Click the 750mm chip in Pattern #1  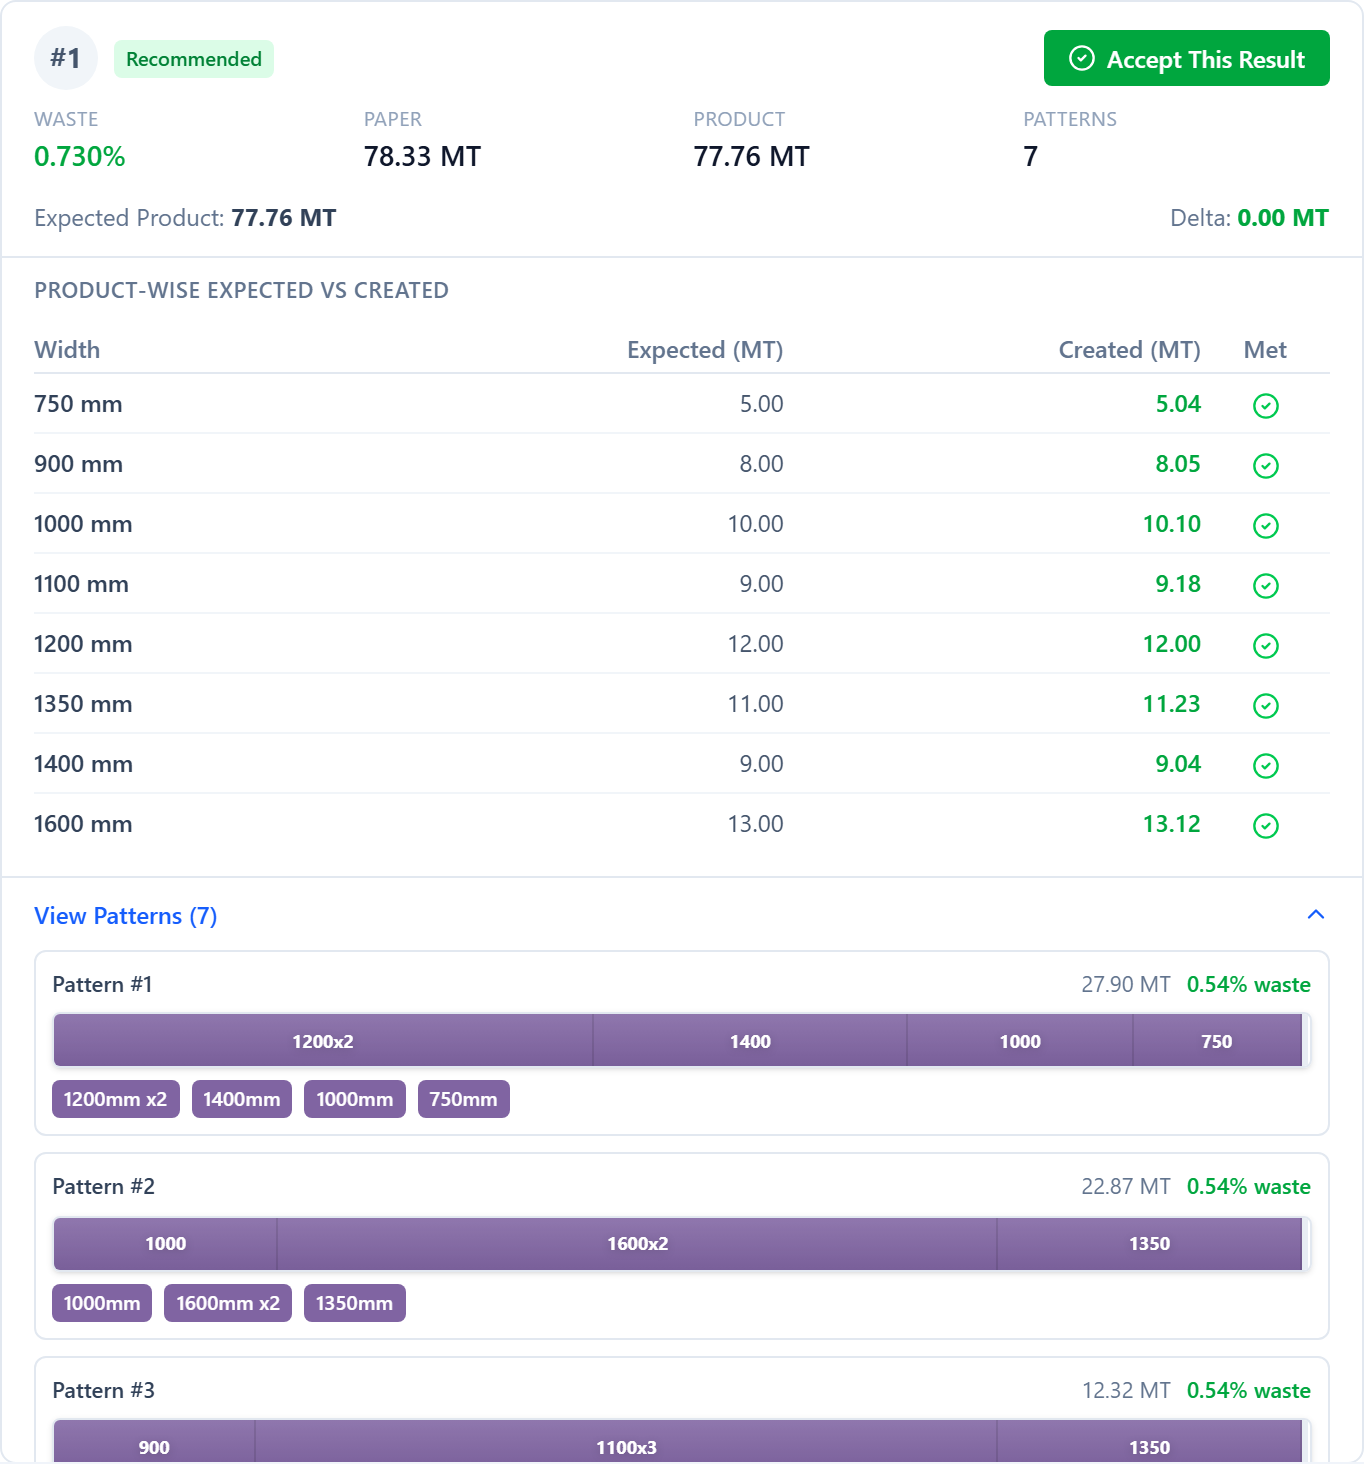(464, 1099)
